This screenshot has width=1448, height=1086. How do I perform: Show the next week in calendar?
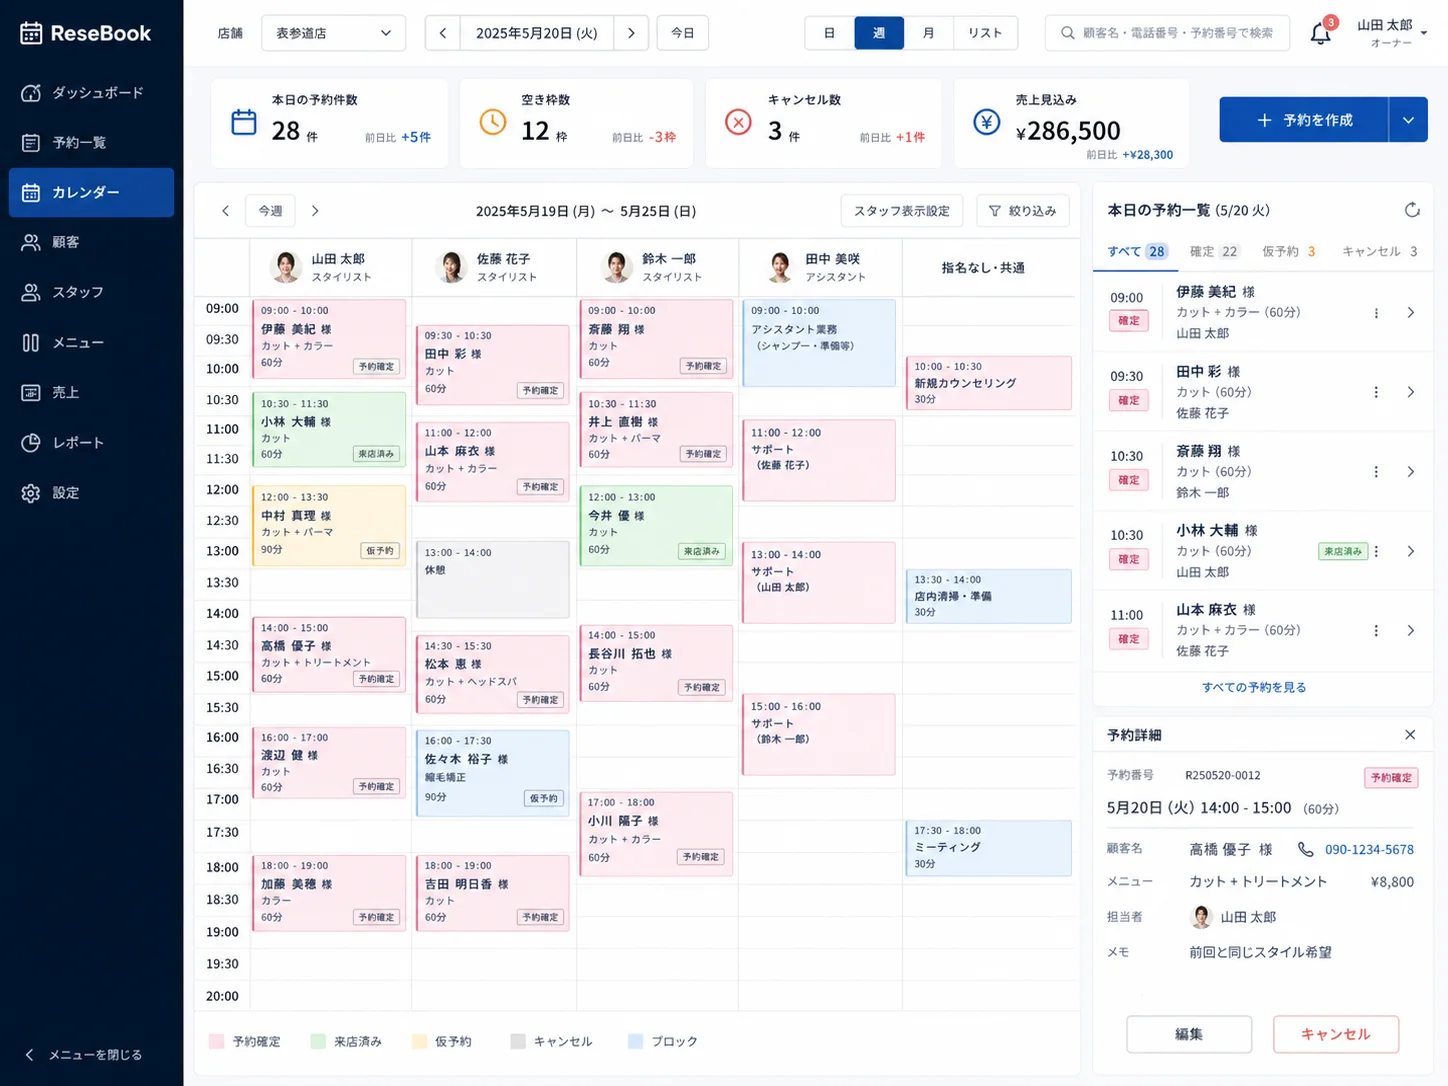(x=315, y=211)
